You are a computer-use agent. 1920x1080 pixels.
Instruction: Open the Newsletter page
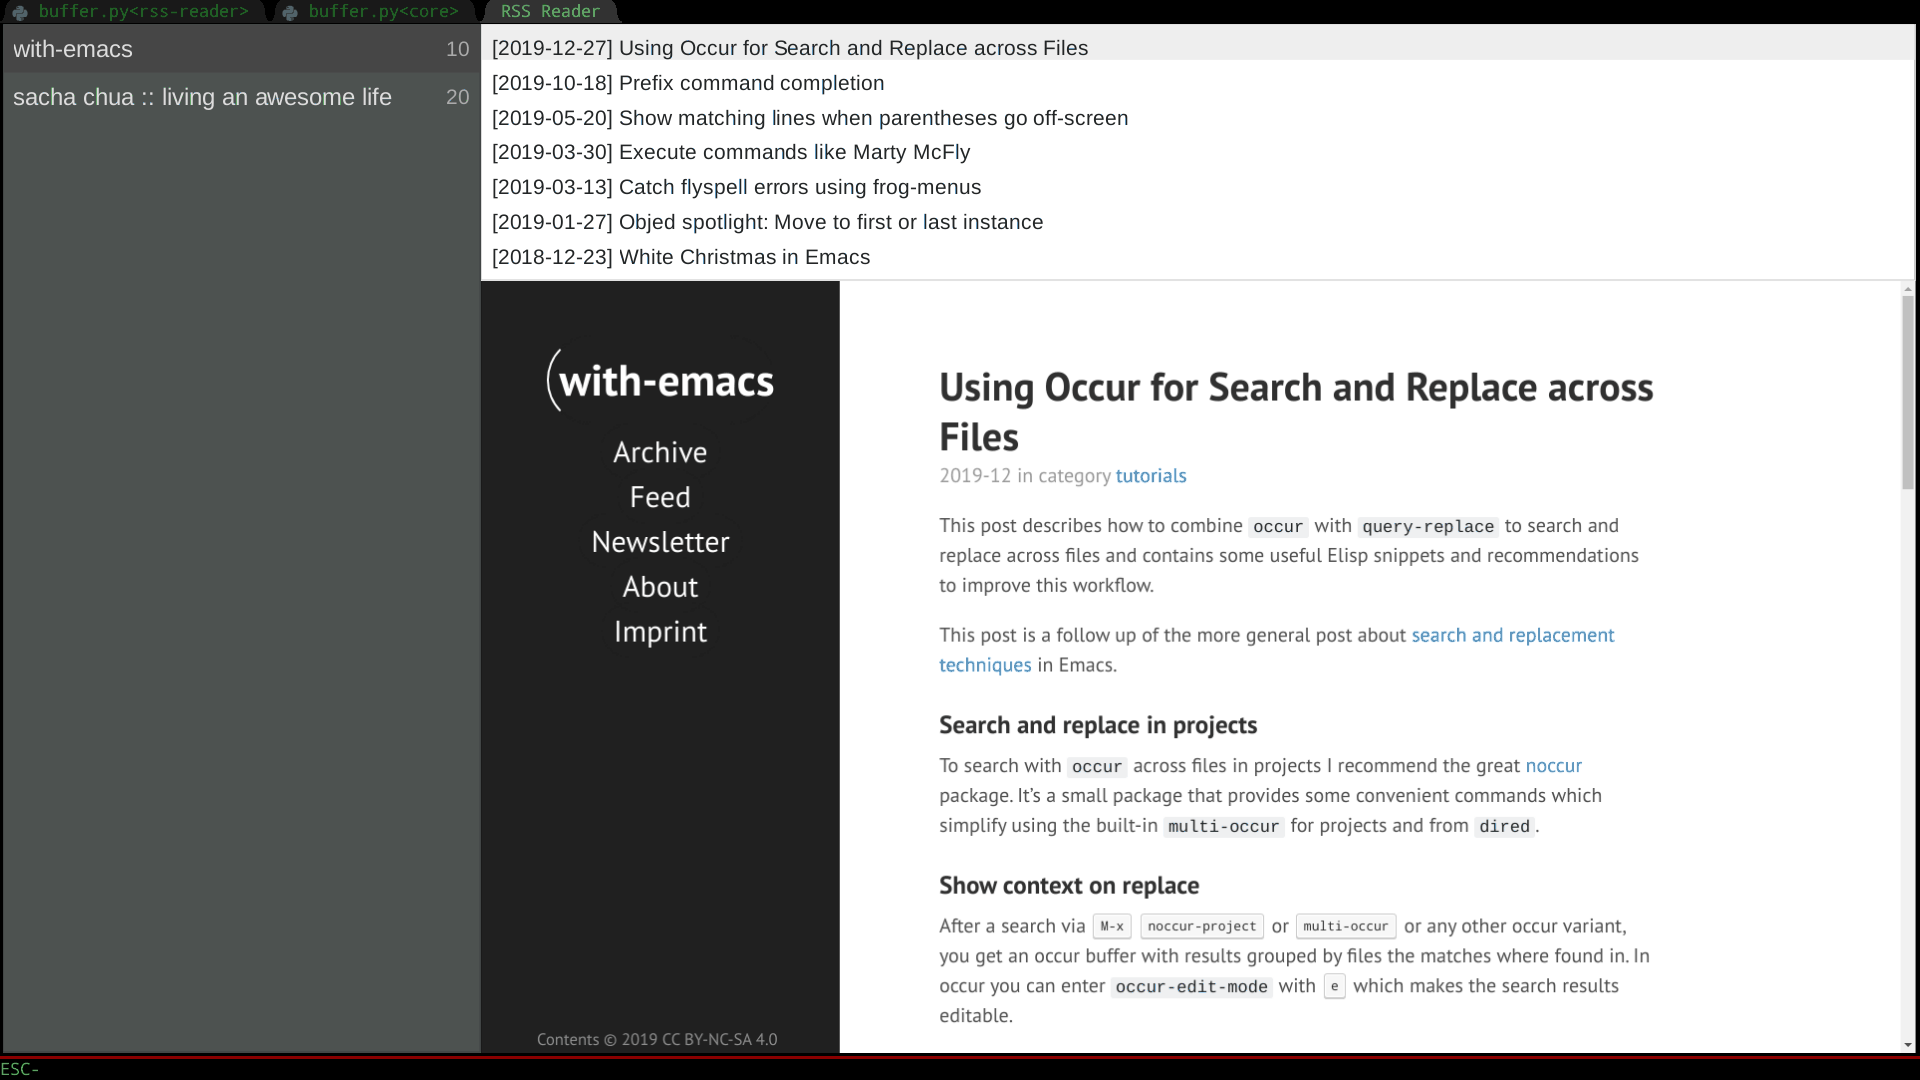(x=660, y=541)
